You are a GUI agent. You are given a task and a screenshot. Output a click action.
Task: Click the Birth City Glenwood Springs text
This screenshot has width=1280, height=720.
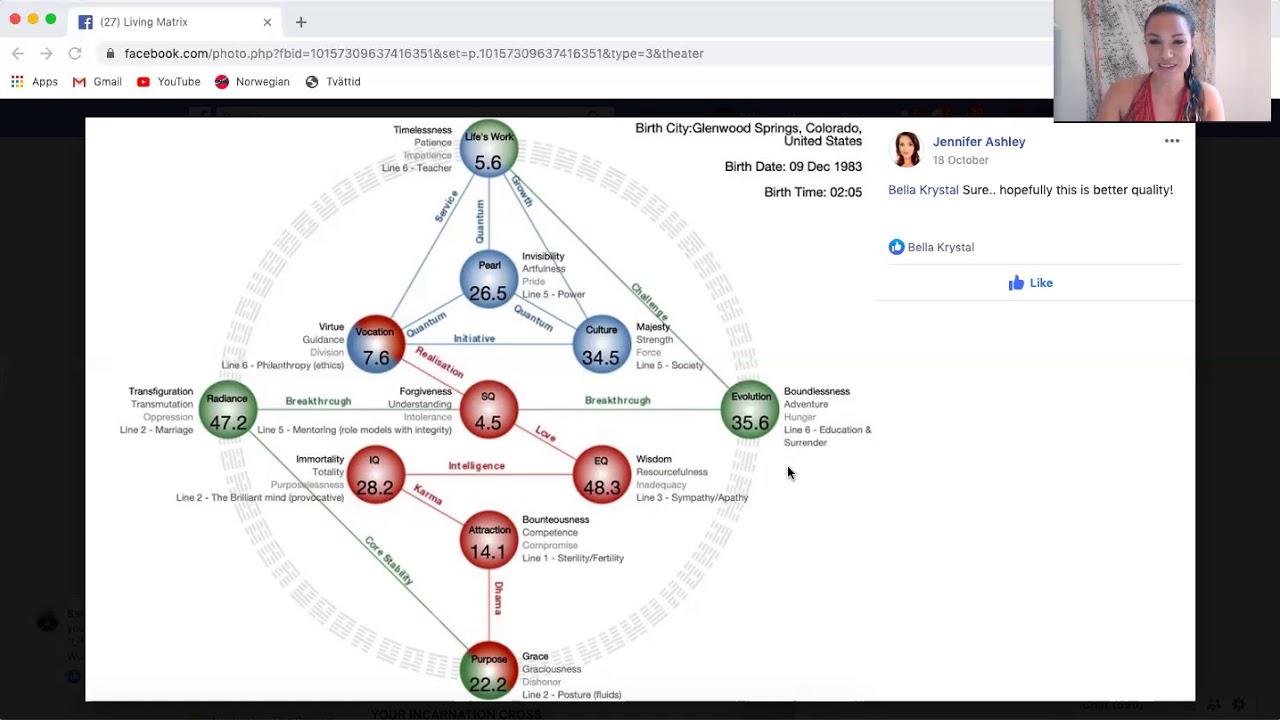748,134
